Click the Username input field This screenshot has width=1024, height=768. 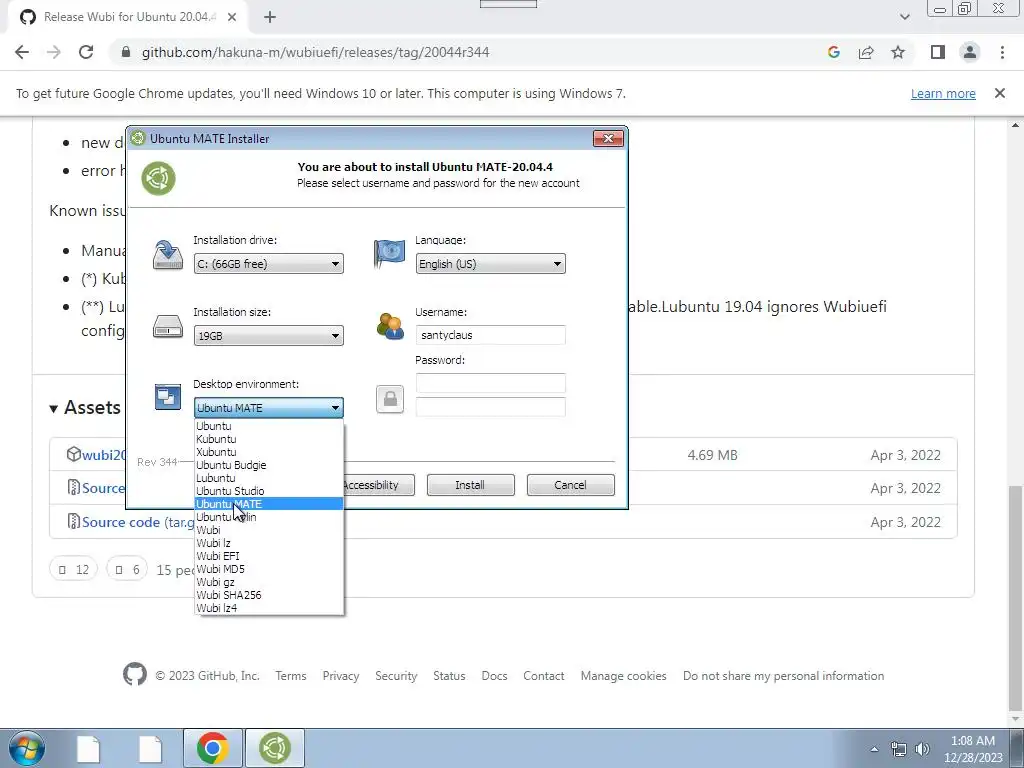click(490, 335)
